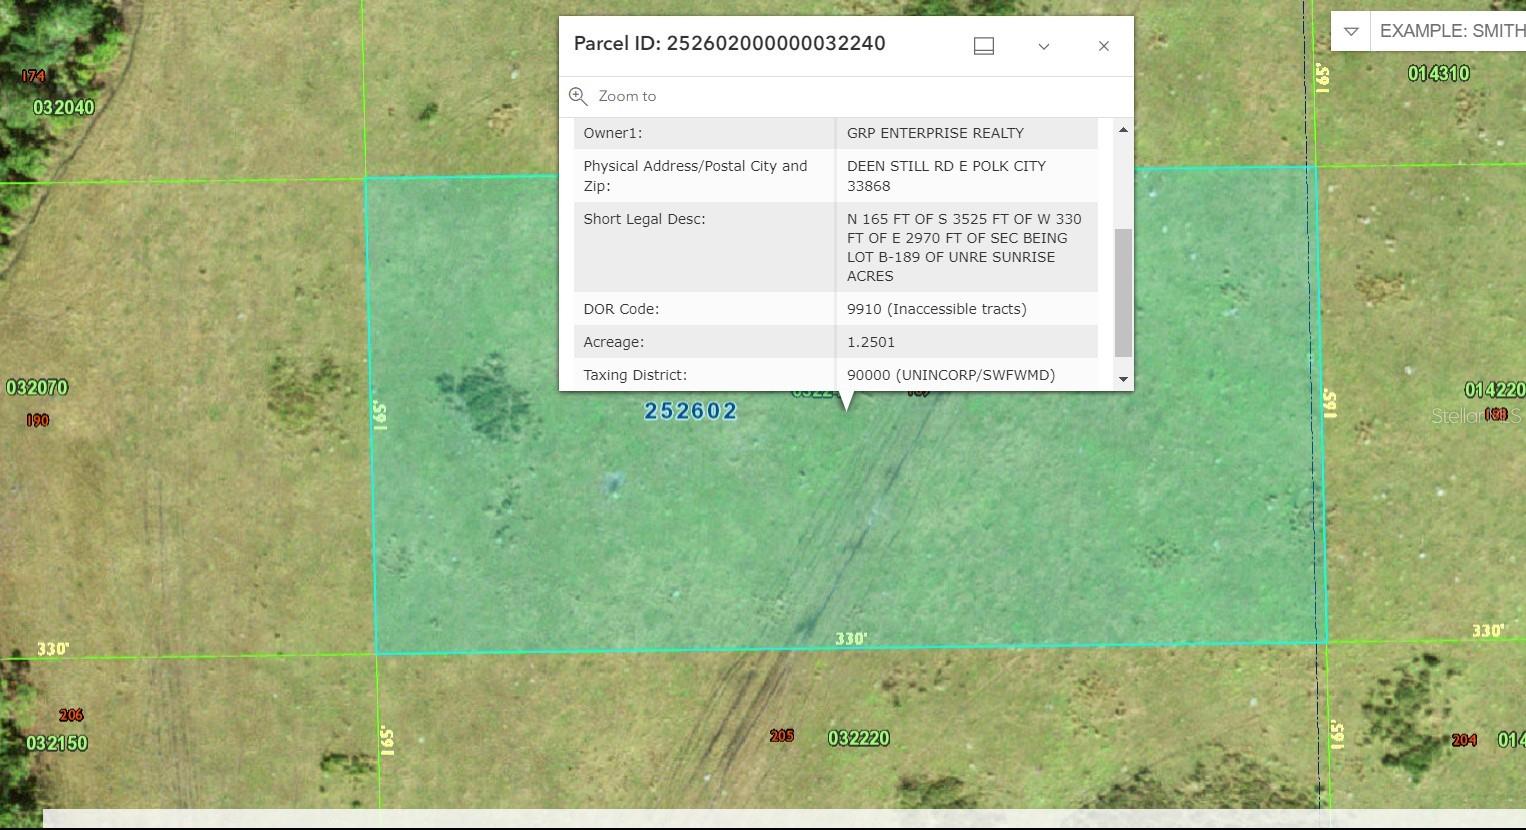Click the Taxing District label
The width and height of the screenshot is (1526, 830).
coord(635,375)
